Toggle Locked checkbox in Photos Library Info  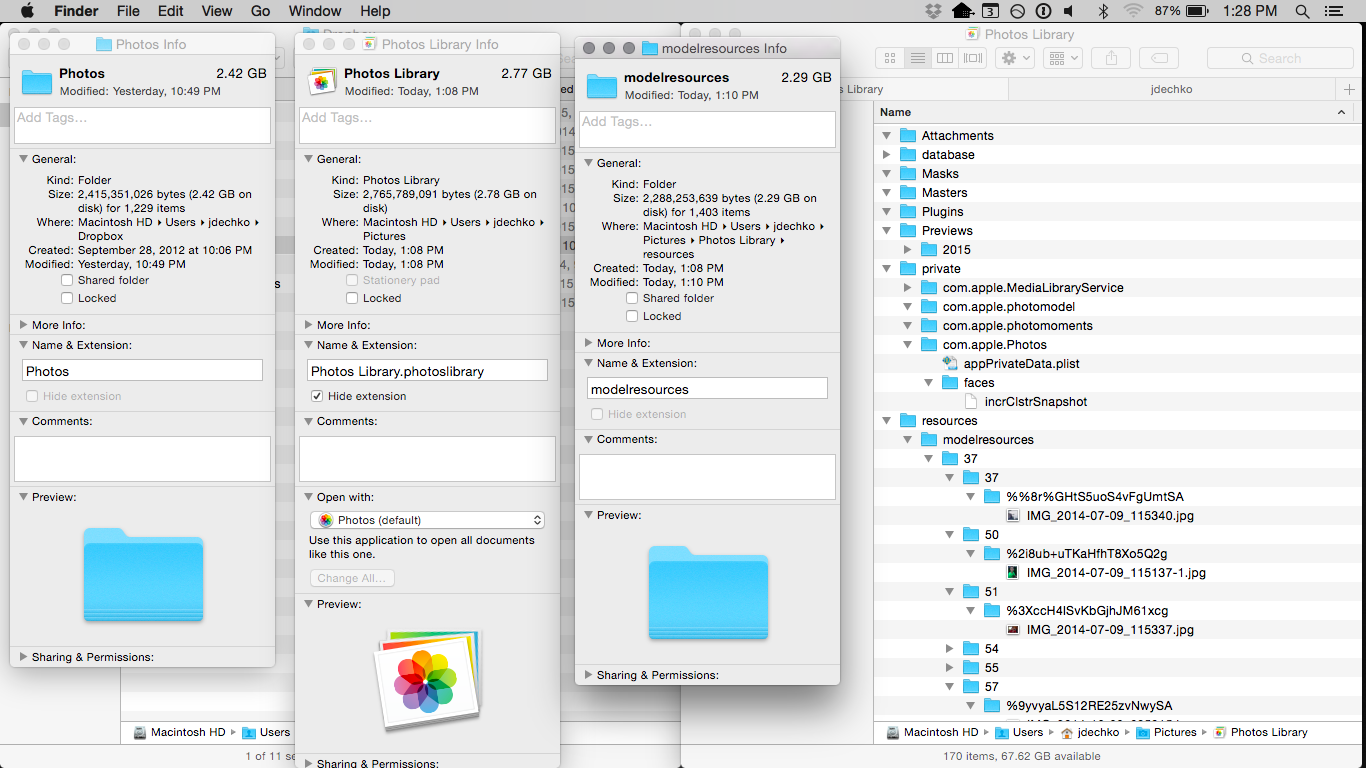point(352,298)
